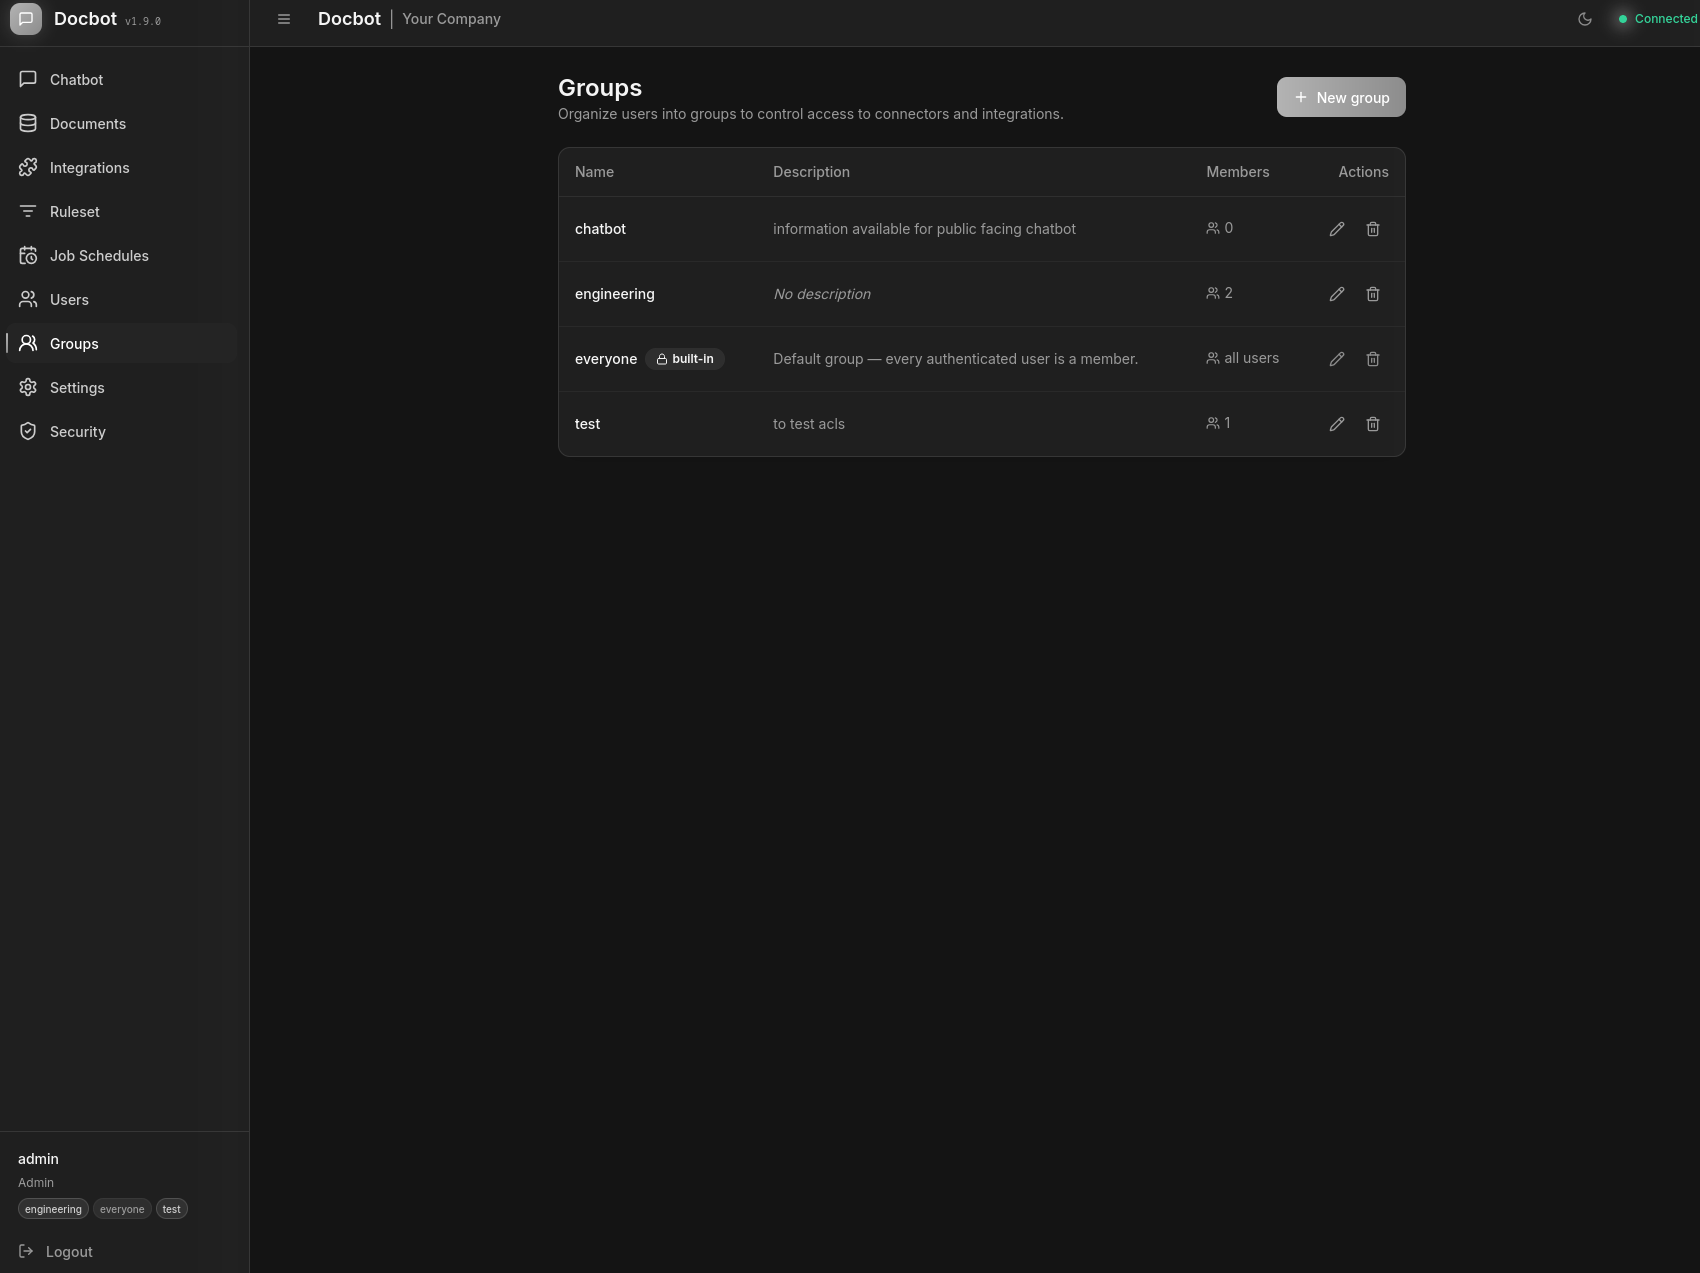Click the test group name
This screenshot has height=1273, width=1700.
tap(587, 424)
